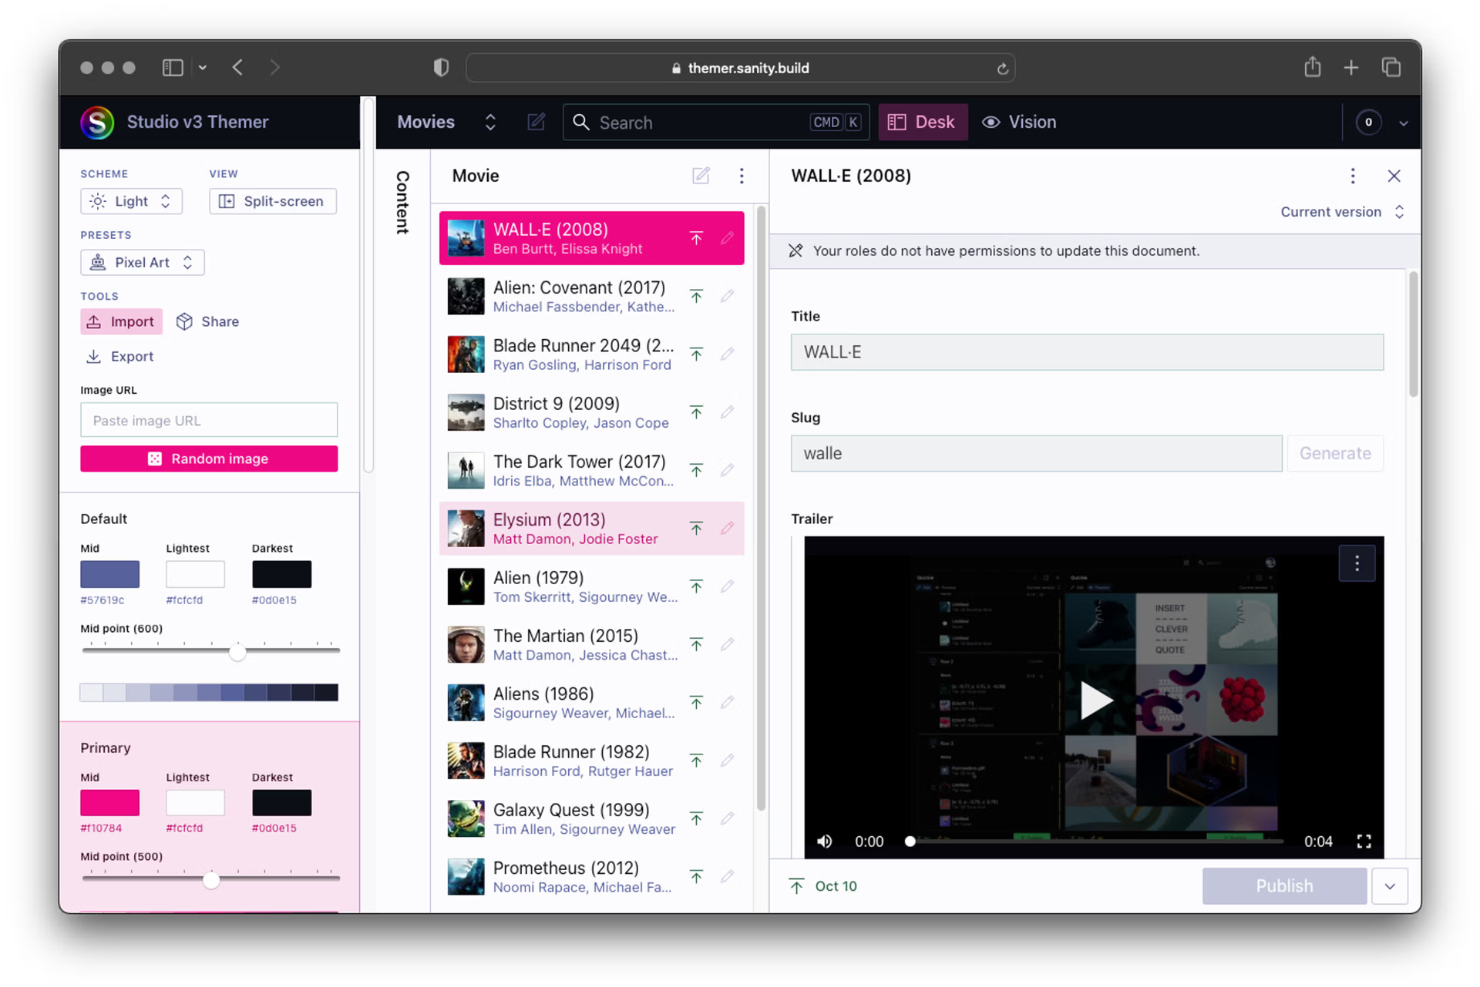
Task: Click the publish arrow icon on Alien: Covenant row
Action: point(696,296)
